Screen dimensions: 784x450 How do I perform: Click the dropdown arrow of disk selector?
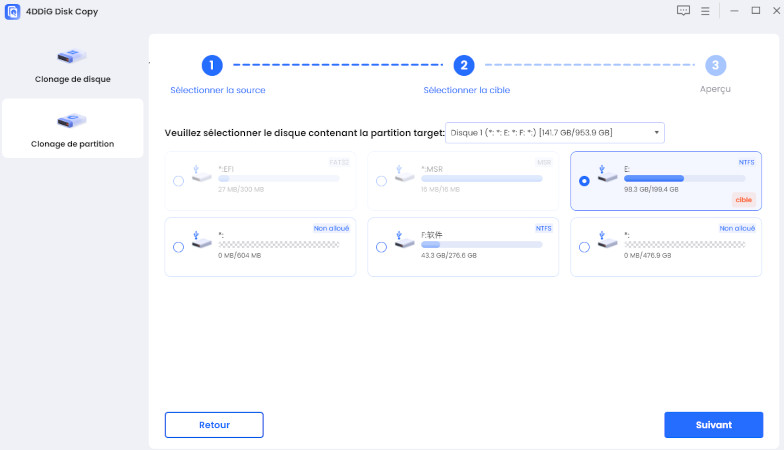point(656,133)
